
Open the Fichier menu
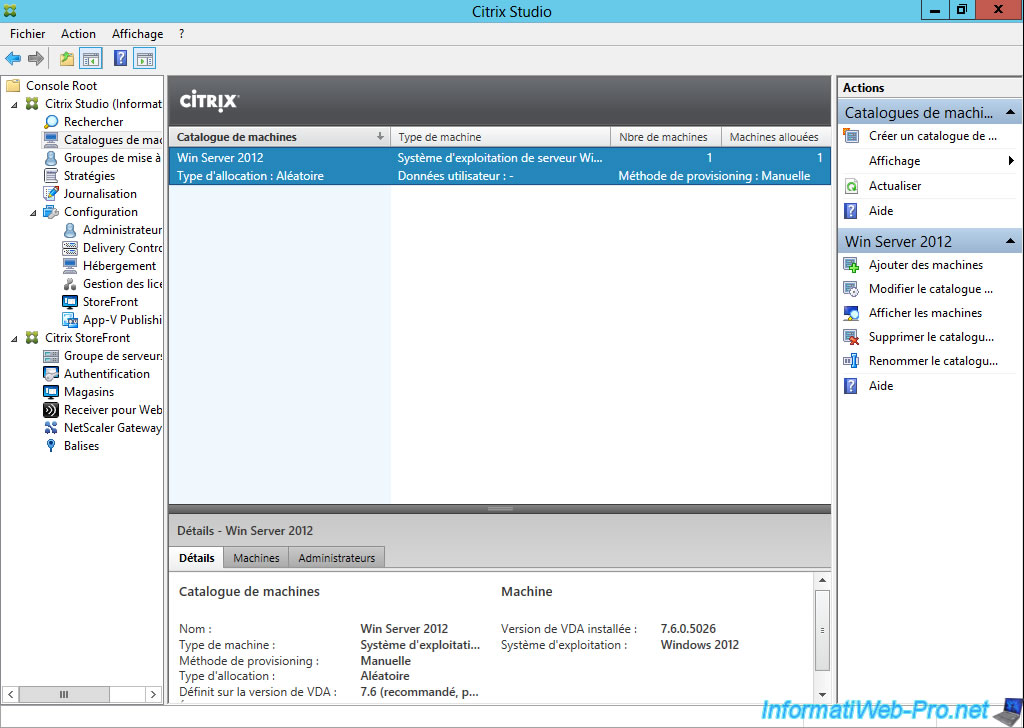27,34
